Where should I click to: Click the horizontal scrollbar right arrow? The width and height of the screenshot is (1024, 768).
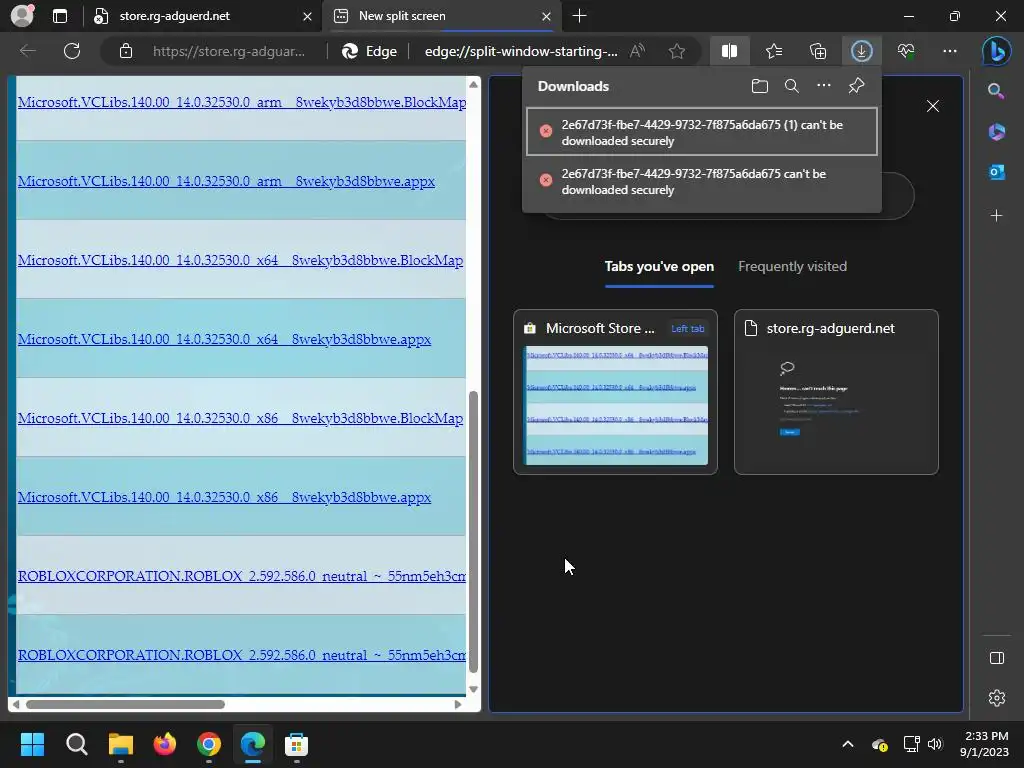(x=458, y=704)
